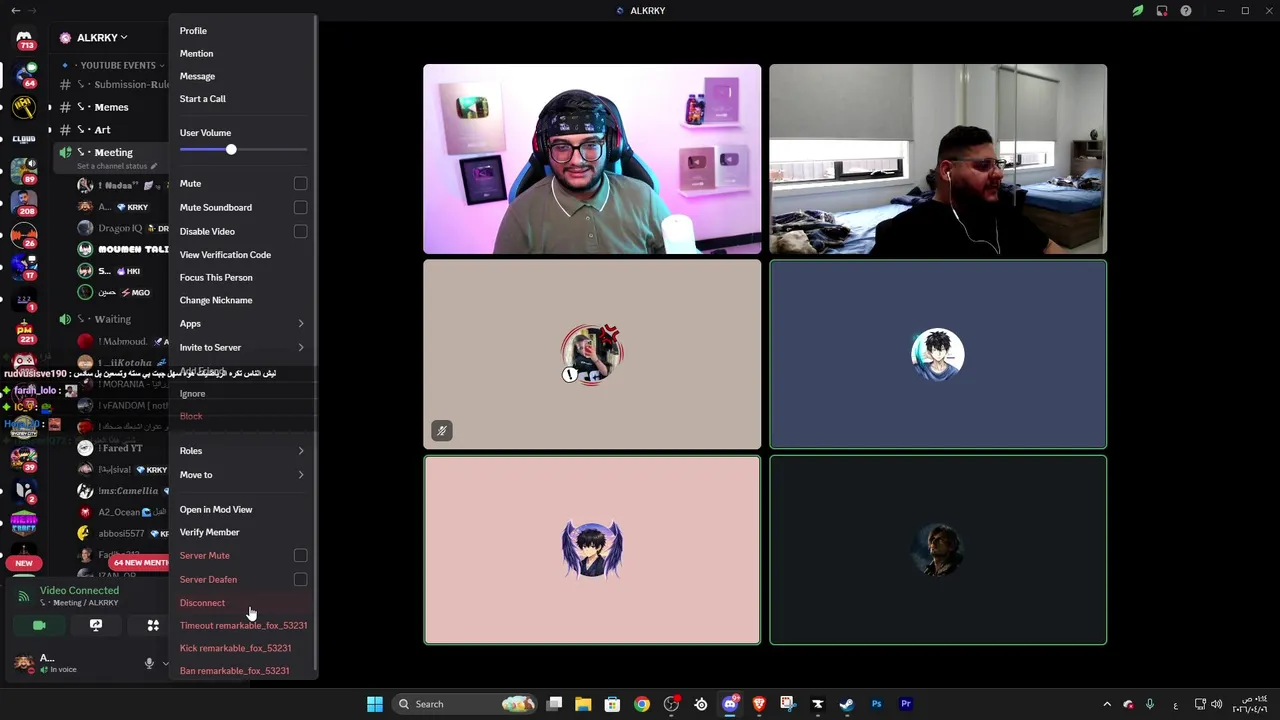Adjust the User Volume slider handle
1280x720 pixels.
[231, 150]
